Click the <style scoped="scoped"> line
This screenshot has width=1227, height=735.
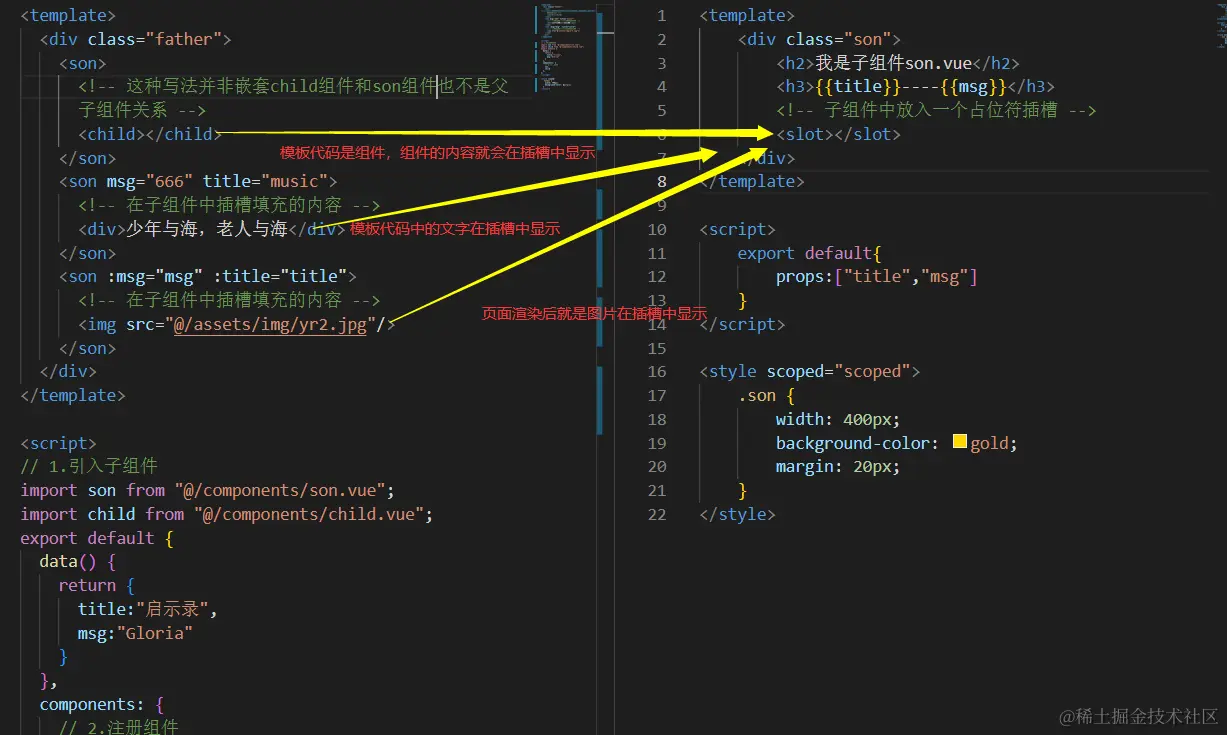click(809, 371)
